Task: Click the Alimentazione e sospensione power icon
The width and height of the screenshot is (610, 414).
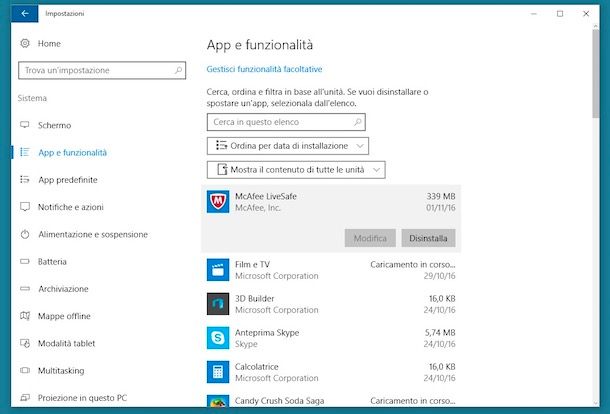Action: click(x=25, y=234)
